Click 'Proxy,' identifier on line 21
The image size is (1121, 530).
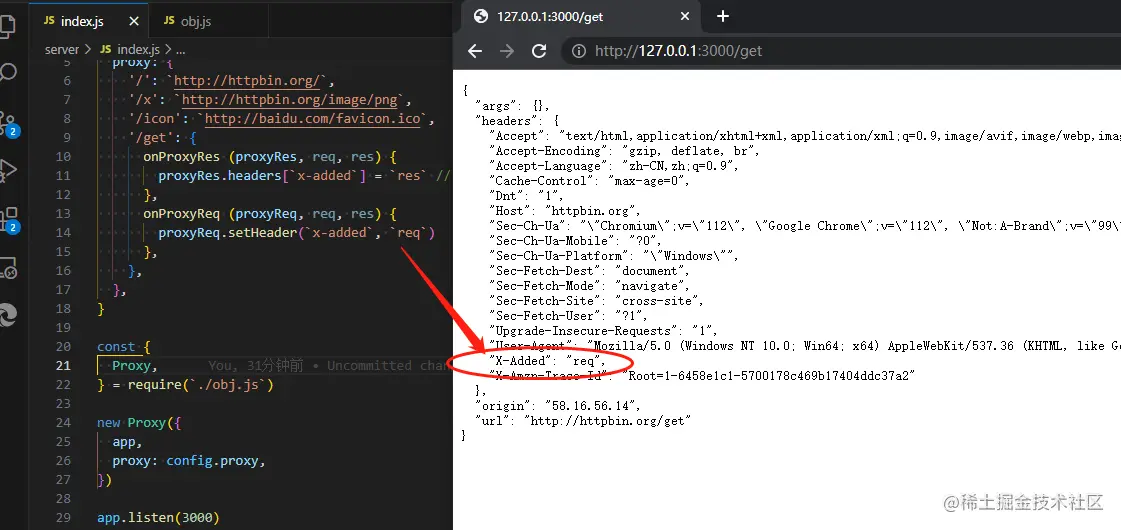(x=134, y=365)
